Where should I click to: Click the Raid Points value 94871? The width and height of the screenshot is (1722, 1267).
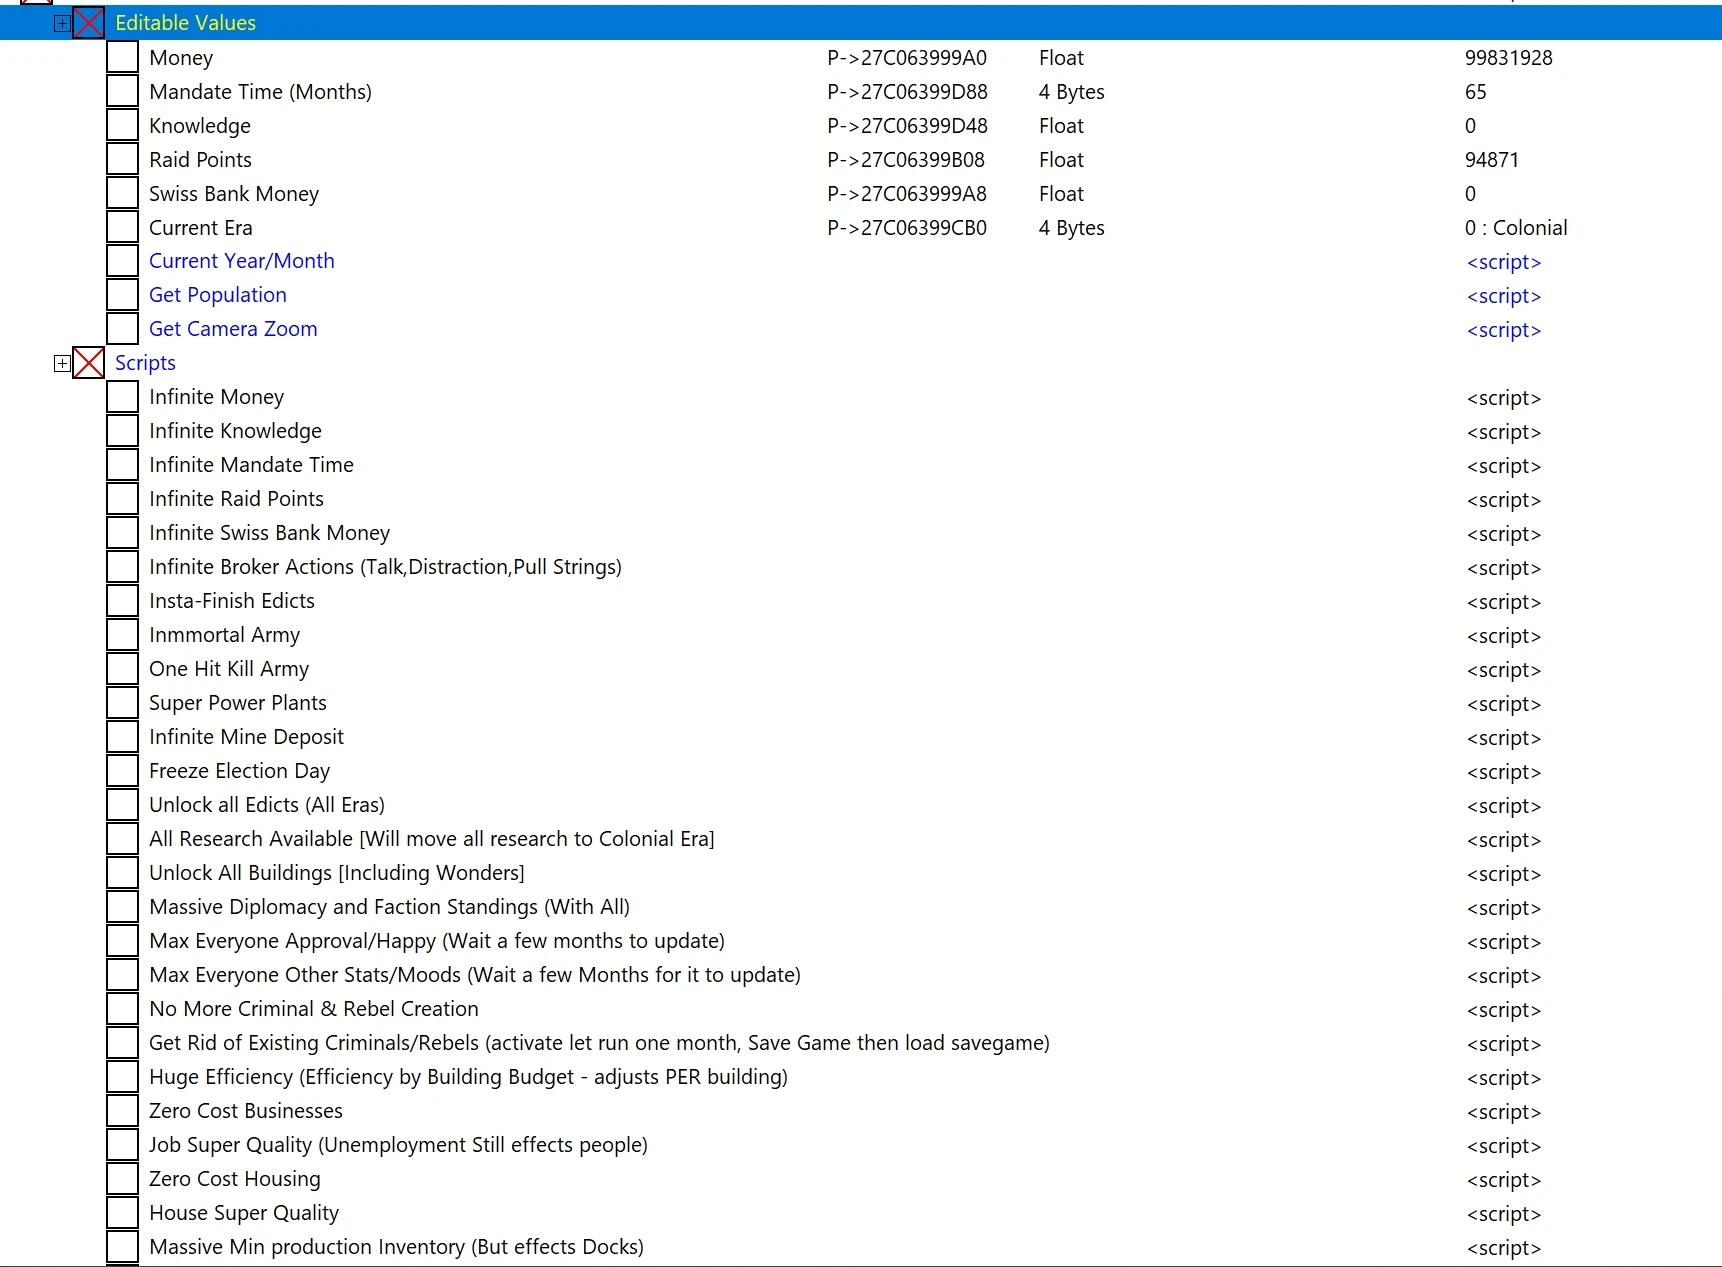point(1491,160)
